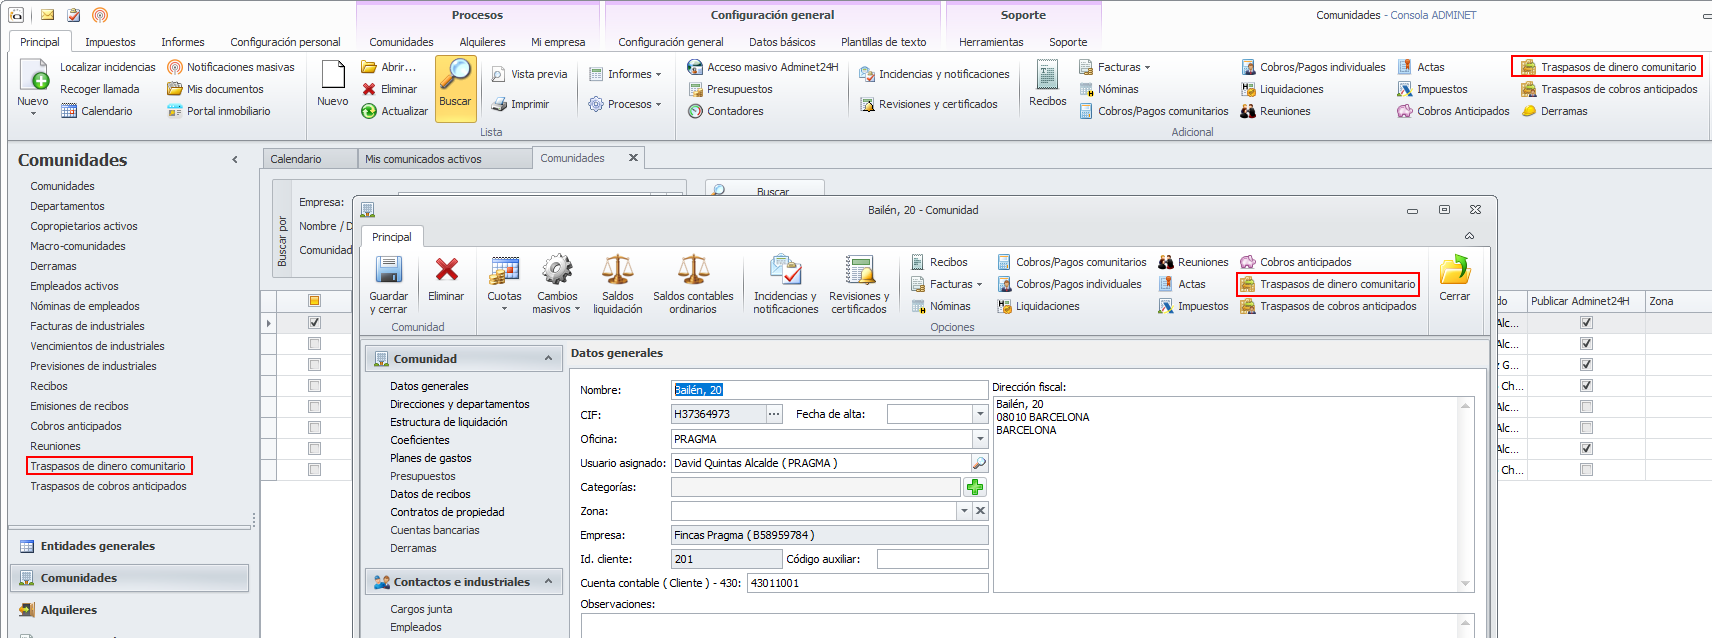The height and width of the screenshot is (638, 1712).
Task: Check the second row checkbox in grid
Action: click(314, 344)
